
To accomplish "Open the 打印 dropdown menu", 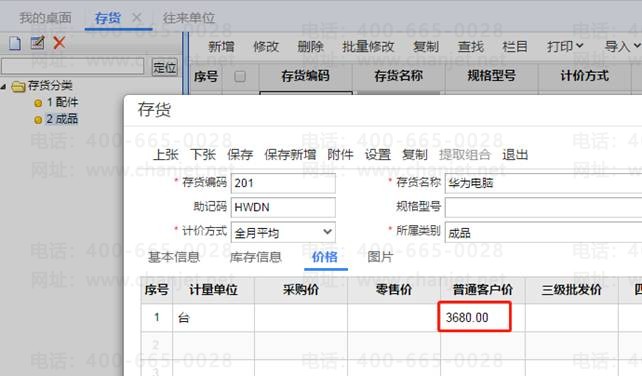I will tap(565, 47).
